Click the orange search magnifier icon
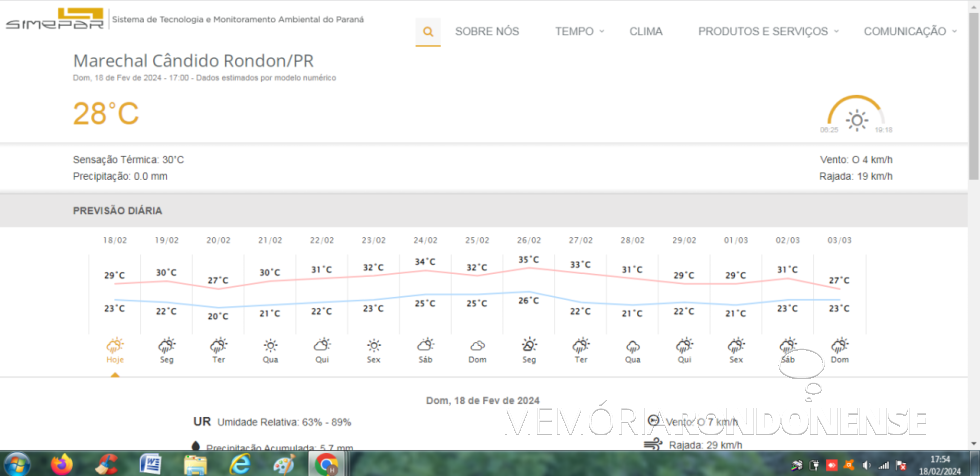The image size is (980, 476). pyautogui.click(x=428, y=32)
